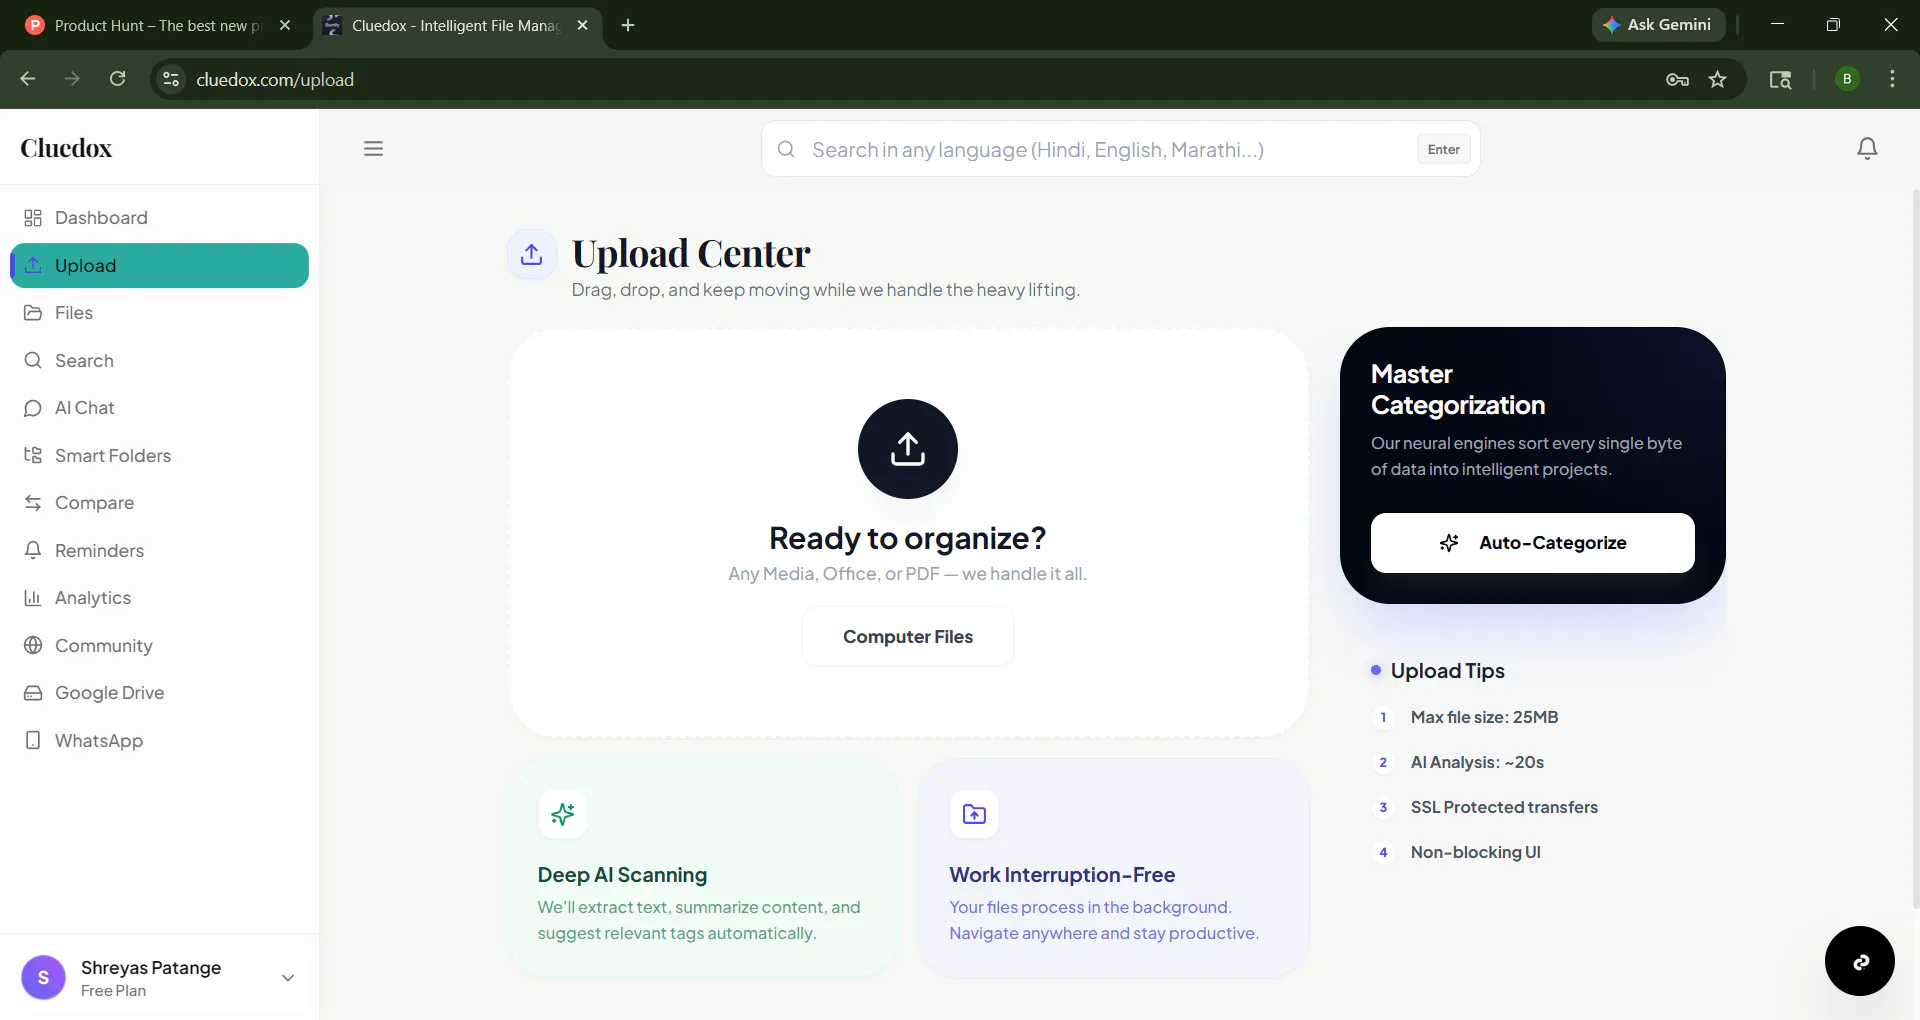
Task: Click the 'Master Categorization' heading
Action: 1458,389
